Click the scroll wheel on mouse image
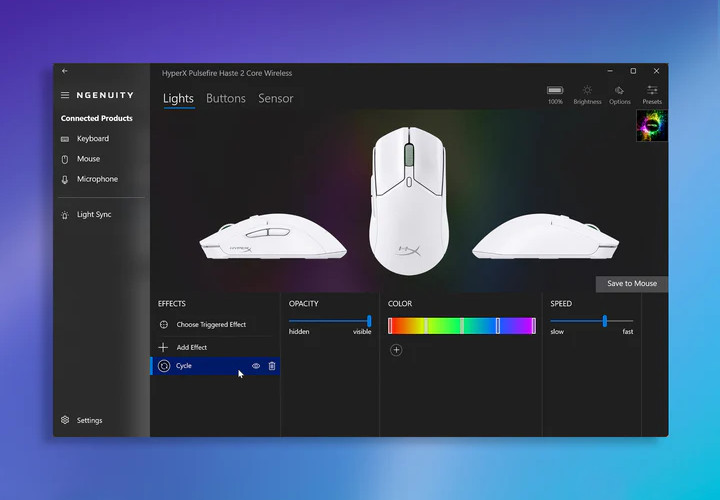The width and height of the screenshot is (720, 500). click(409, 155)
